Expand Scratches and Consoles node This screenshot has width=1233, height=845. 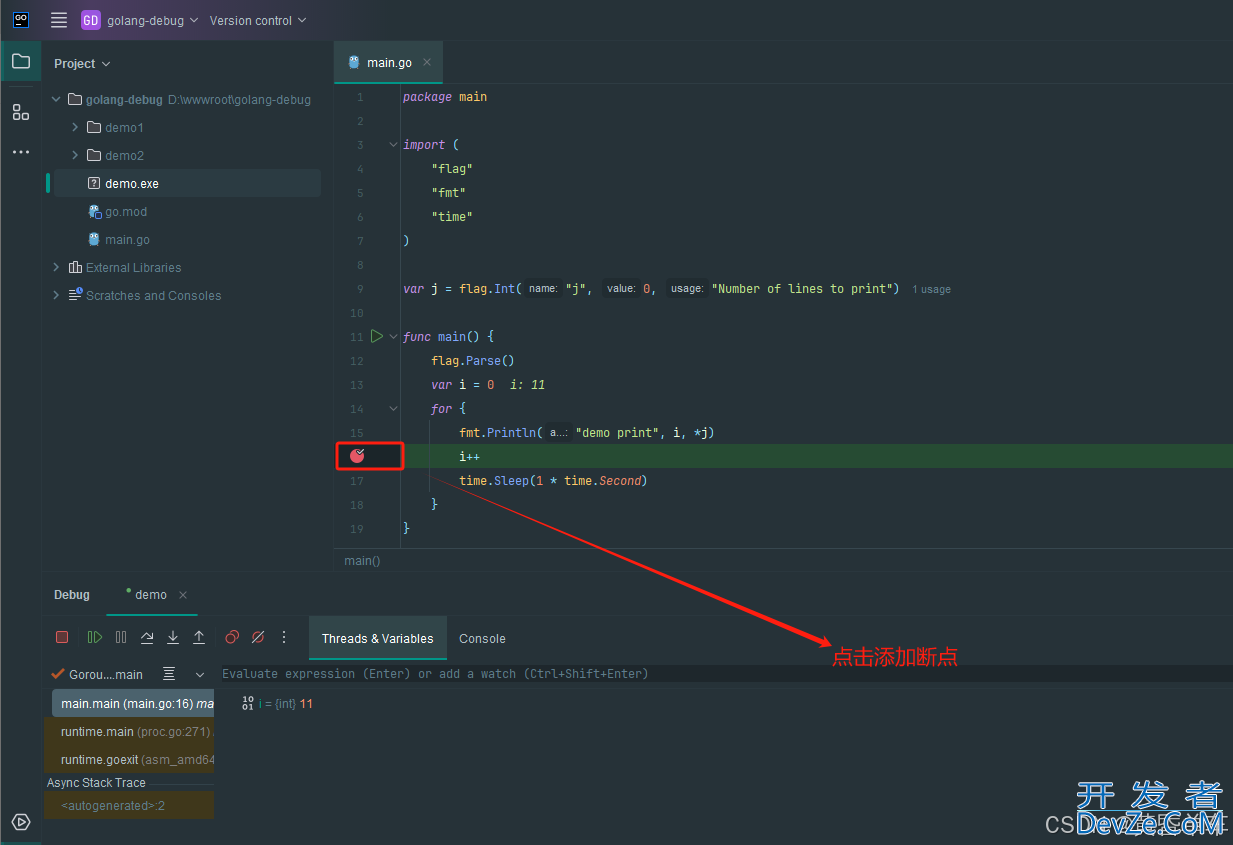pyautogui.click(x=56, y=296)
